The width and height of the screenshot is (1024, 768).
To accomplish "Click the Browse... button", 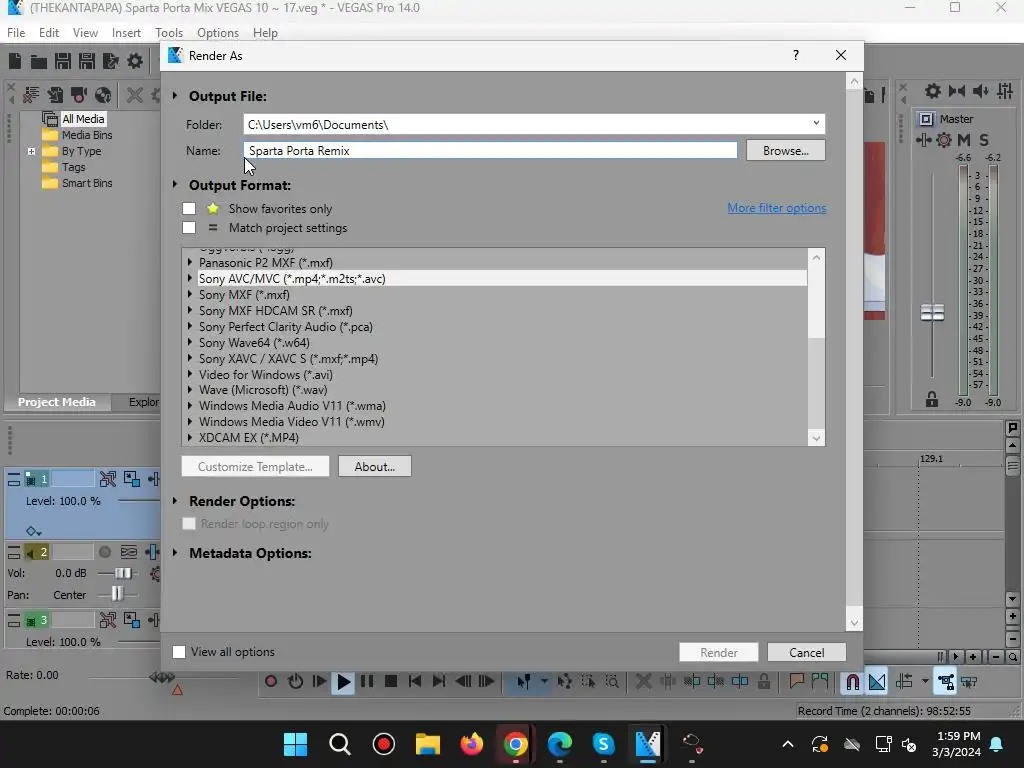I will (786, 150).
